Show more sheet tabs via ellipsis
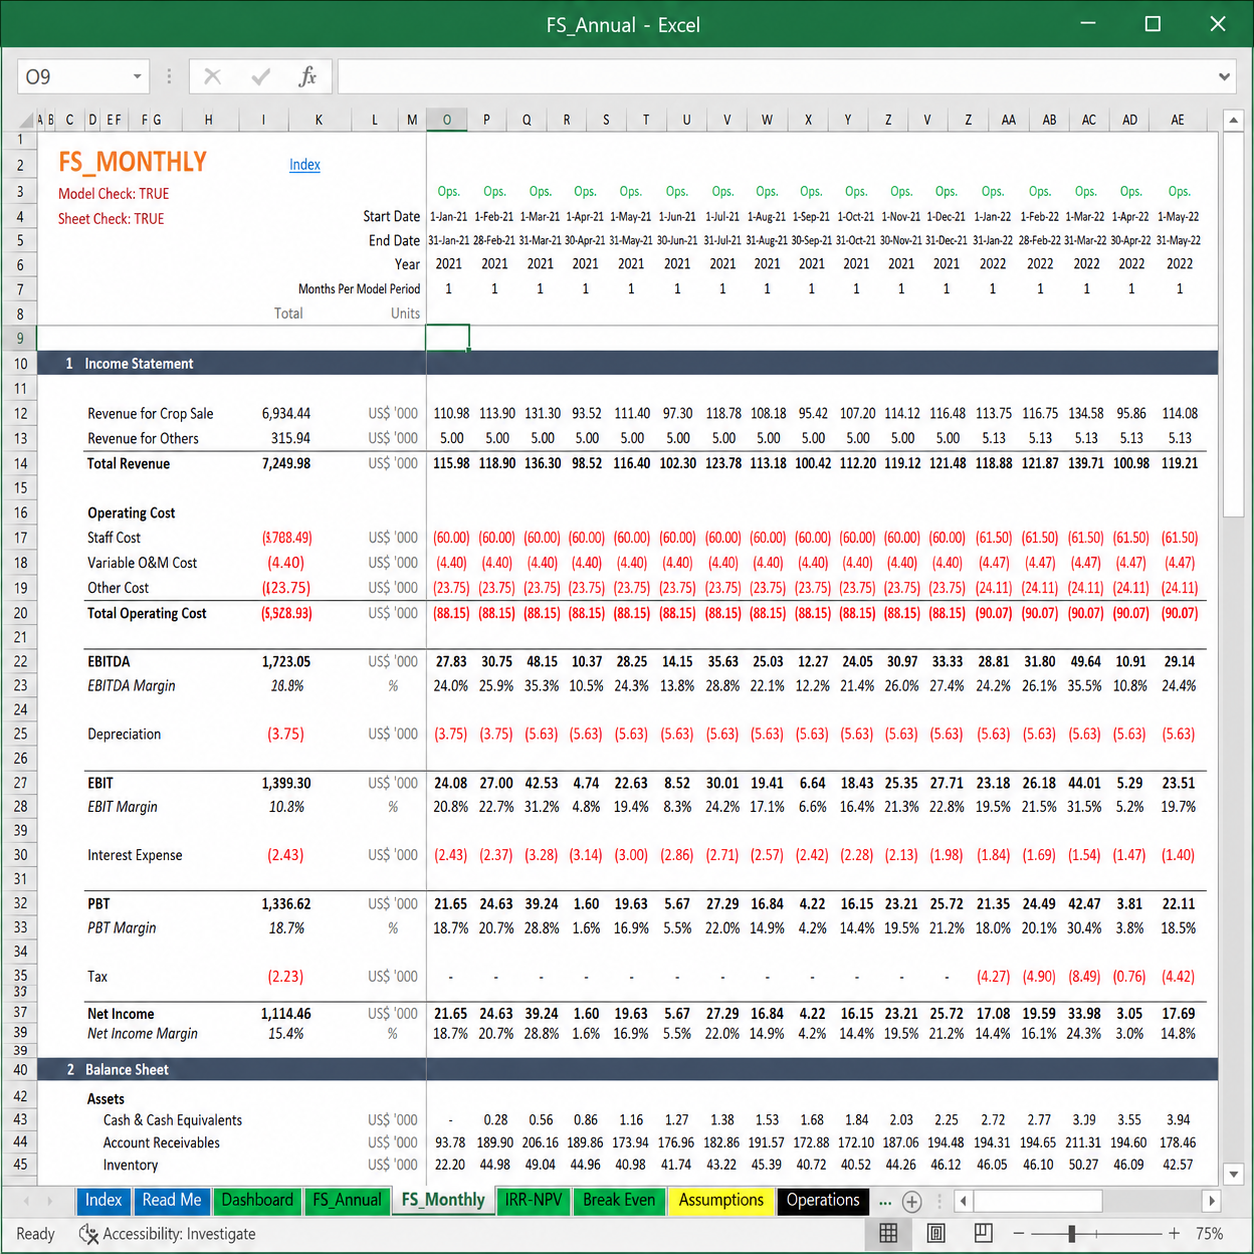 click(x=885, y=1202)
